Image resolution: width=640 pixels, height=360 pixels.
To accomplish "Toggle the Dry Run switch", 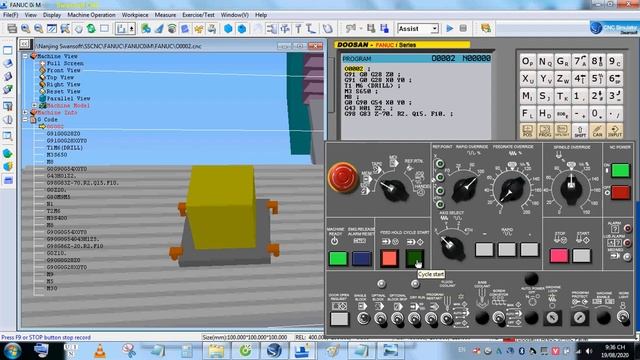I will 414,319.
